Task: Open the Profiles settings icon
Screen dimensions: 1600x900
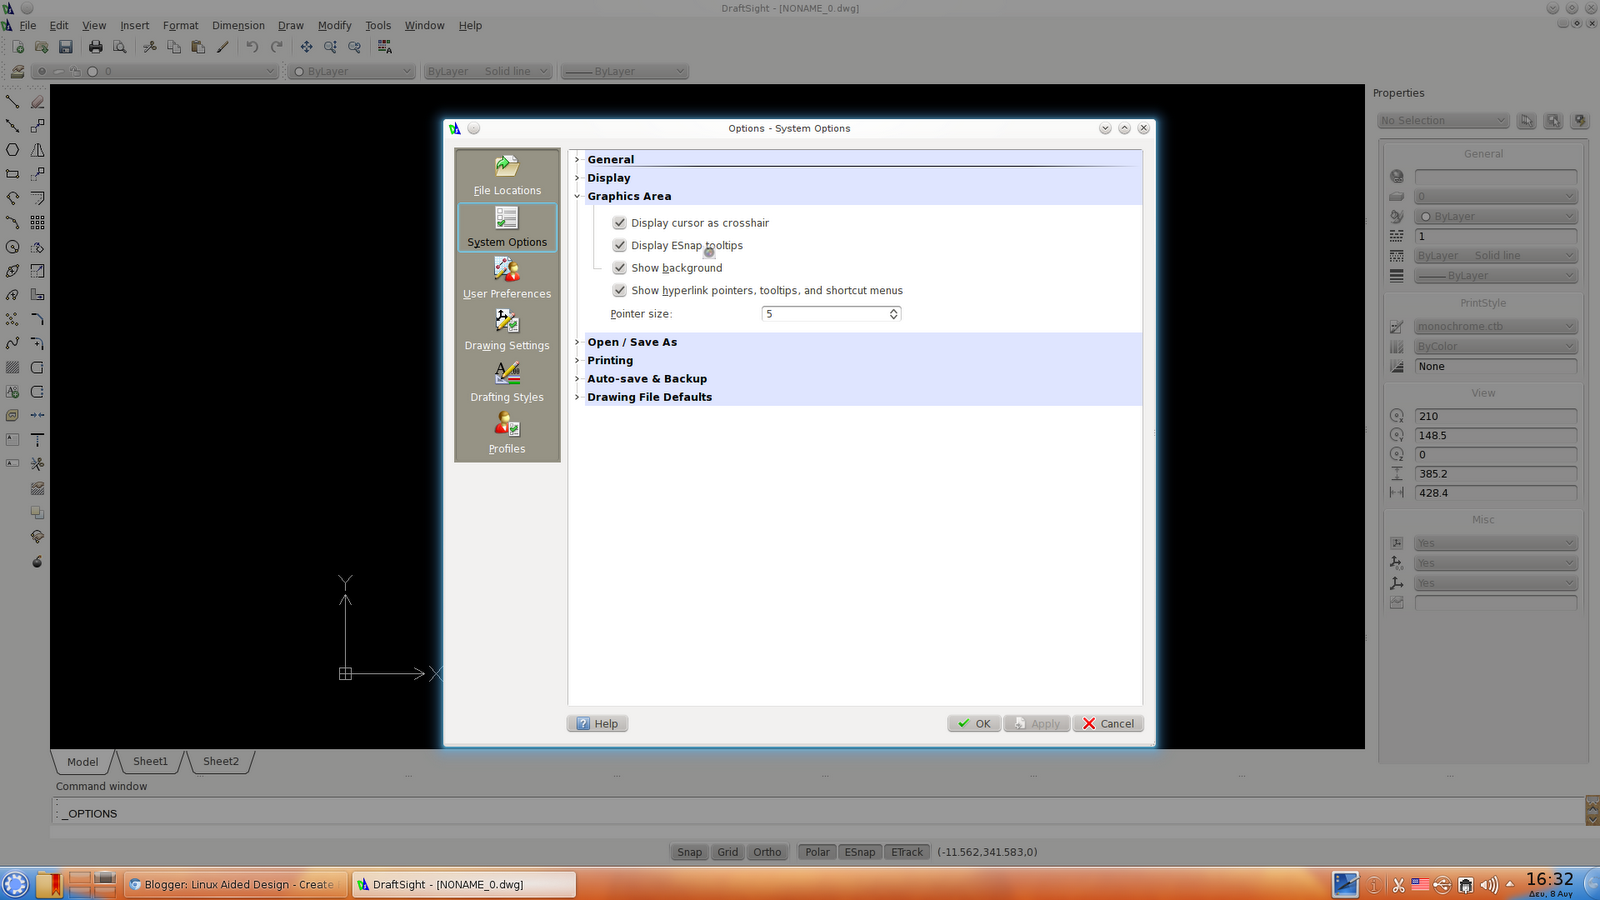Action: point(507,430)
